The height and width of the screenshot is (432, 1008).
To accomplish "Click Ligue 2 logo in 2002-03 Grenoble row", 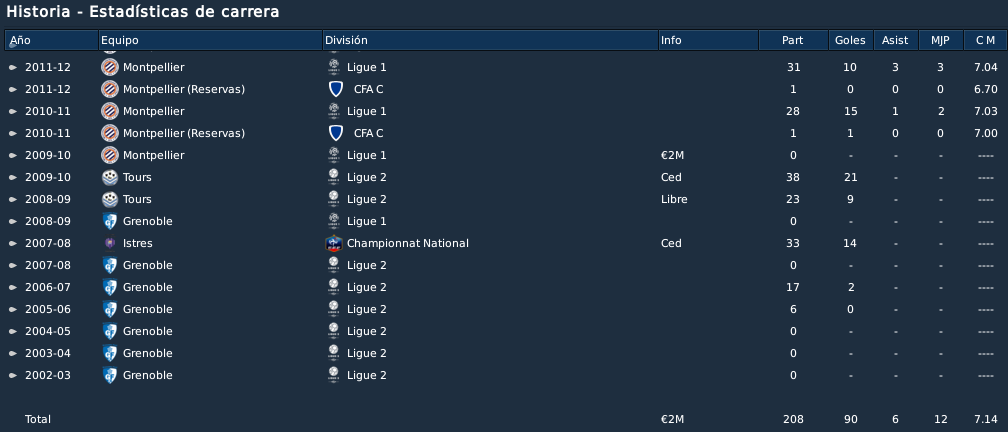I will [334, 375].
